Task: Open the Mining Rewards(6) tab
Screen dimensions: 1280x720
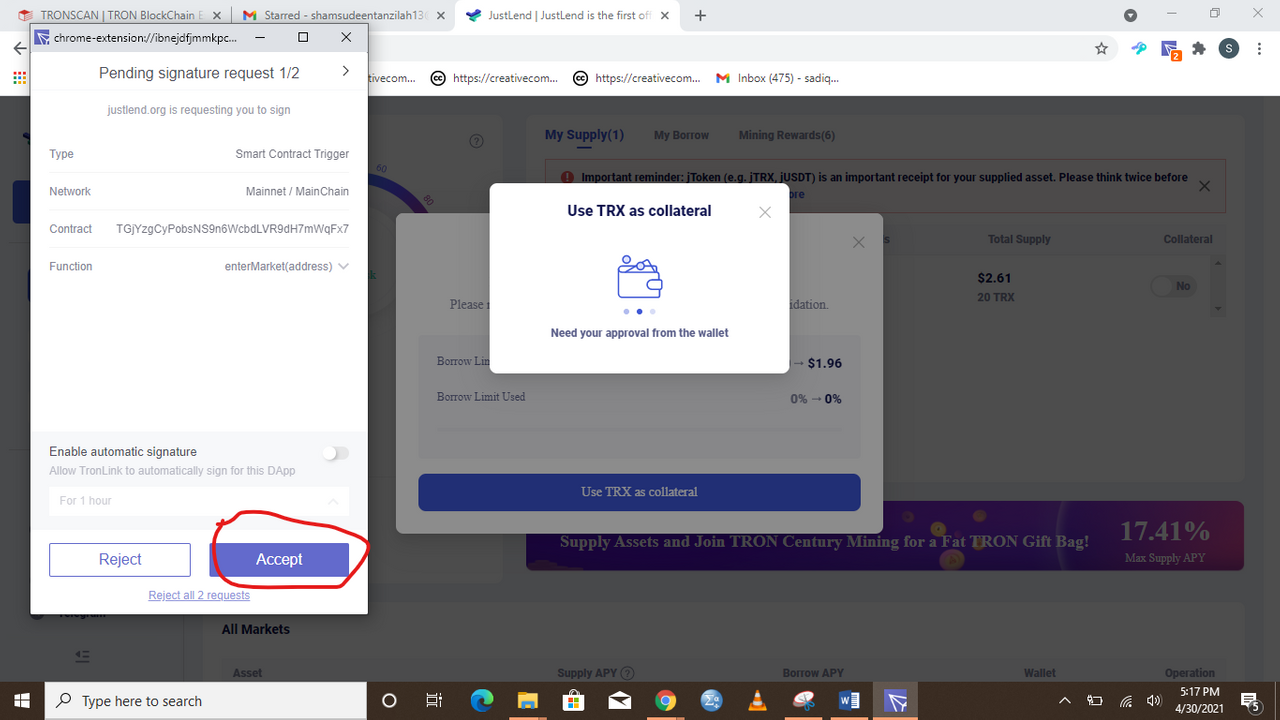Action: 787,135
